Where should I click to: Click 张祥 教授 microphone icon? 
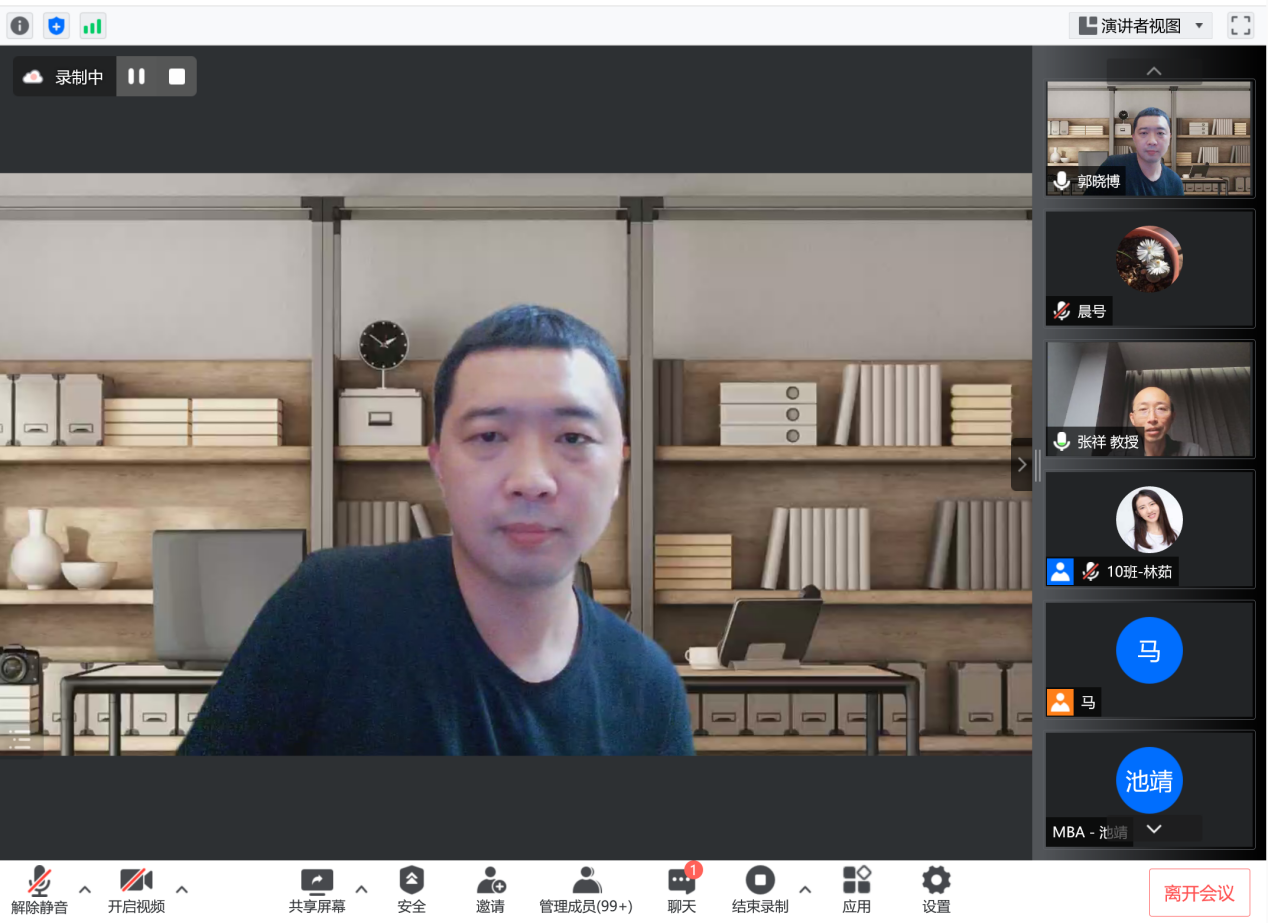point(1061,441)
